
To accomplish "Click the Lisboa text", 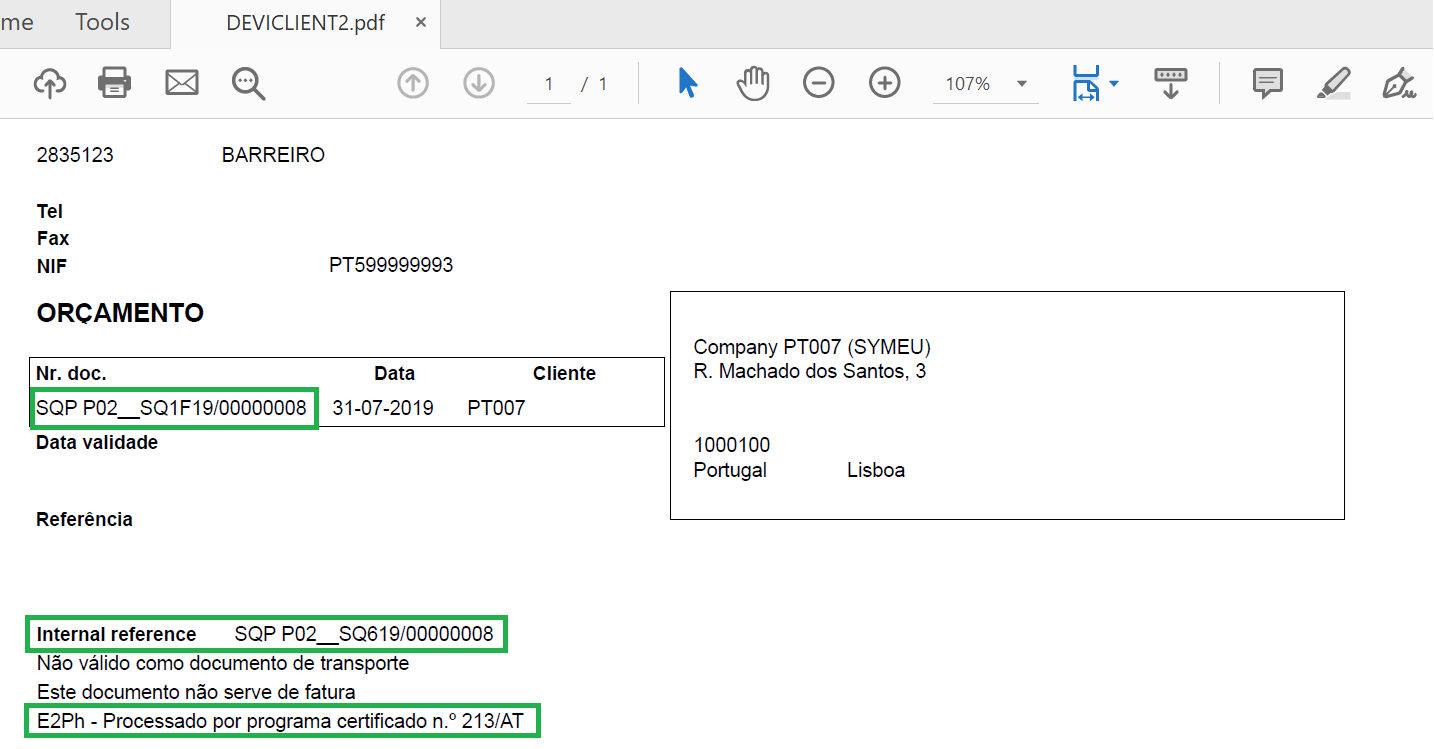I will (x=876, y=471).
